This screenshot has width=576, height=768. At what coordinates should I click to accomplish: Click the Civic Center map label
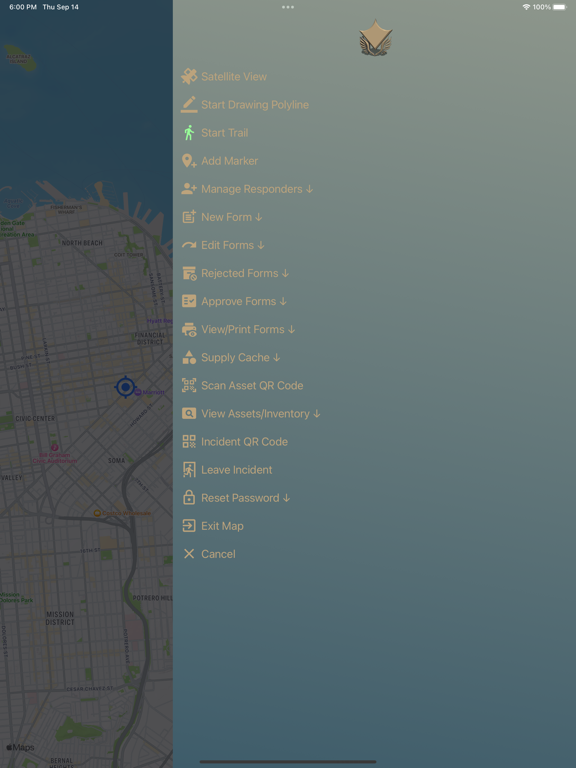point(35,418)
